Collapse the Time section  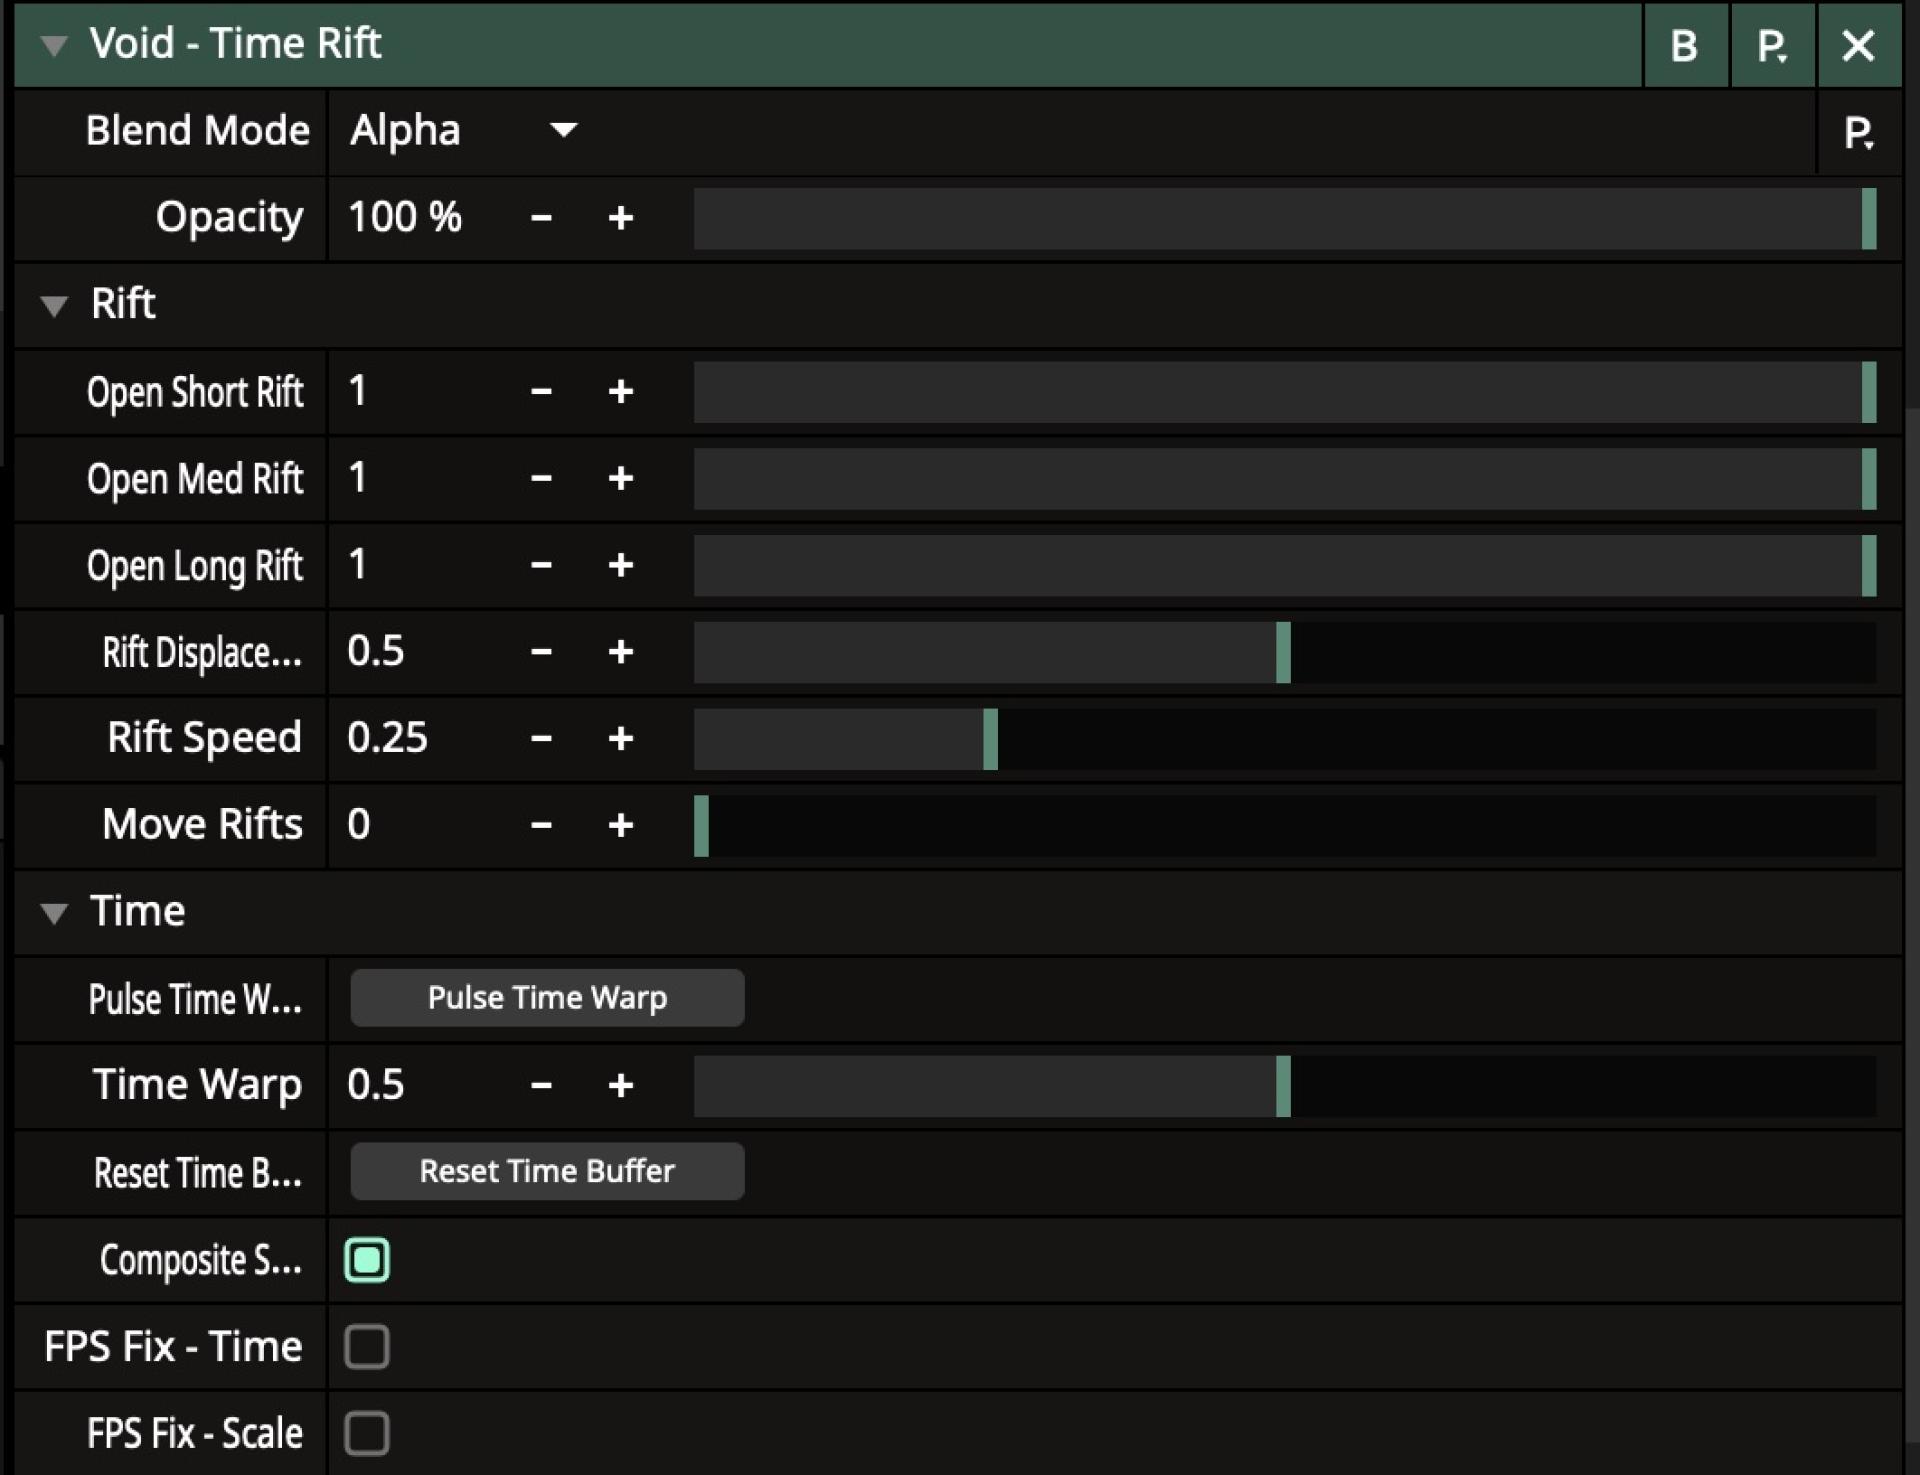(x=54, y=913)
